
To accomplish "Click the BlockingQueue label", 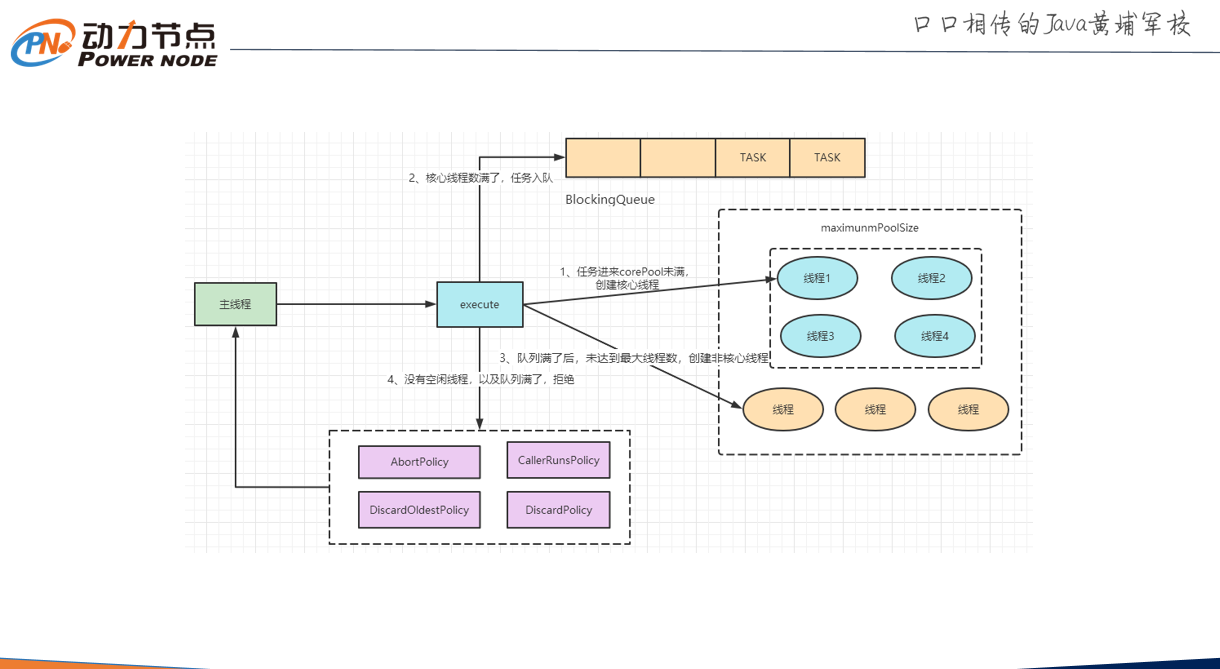I will pos(610,199).
